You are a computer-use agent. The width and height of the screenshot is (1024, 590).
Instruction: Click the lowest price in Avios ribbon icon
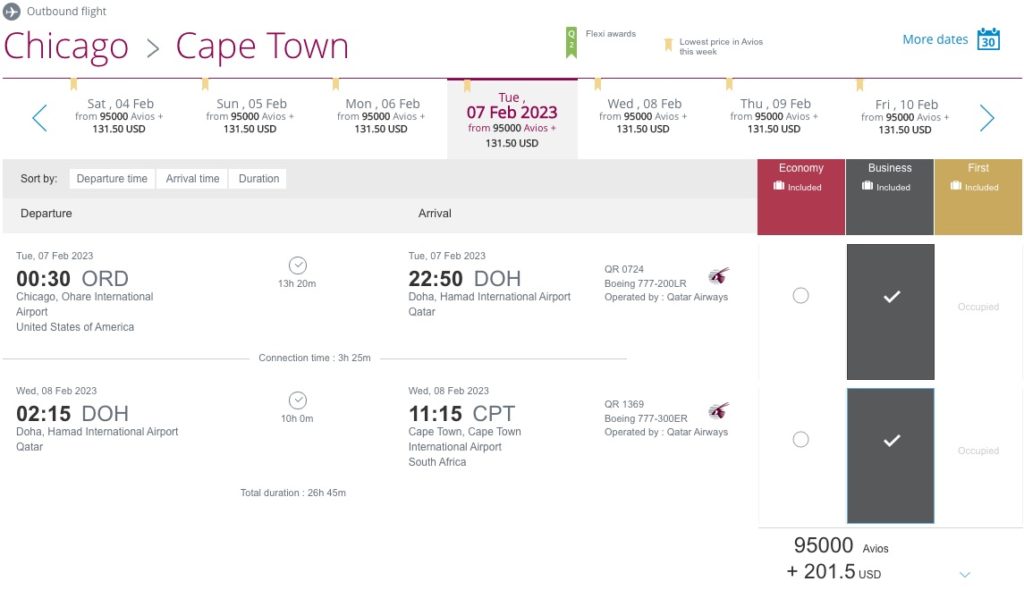668,45
